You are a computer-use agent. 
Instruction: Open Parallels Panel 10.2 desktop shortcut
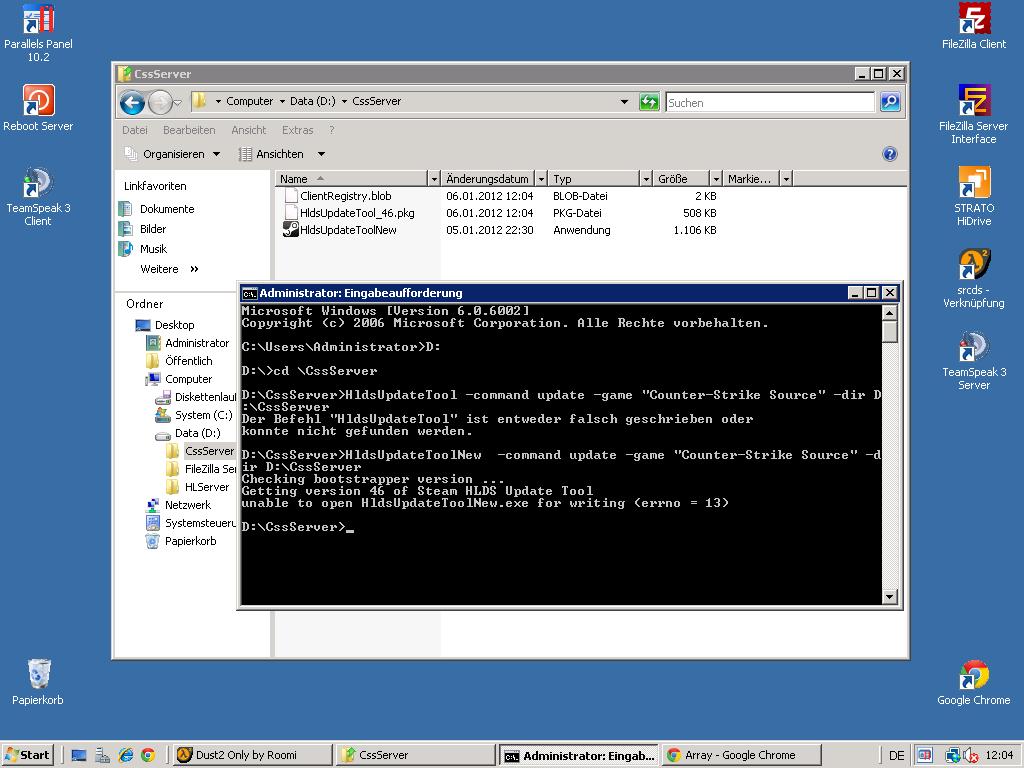(x=38, y=33)
